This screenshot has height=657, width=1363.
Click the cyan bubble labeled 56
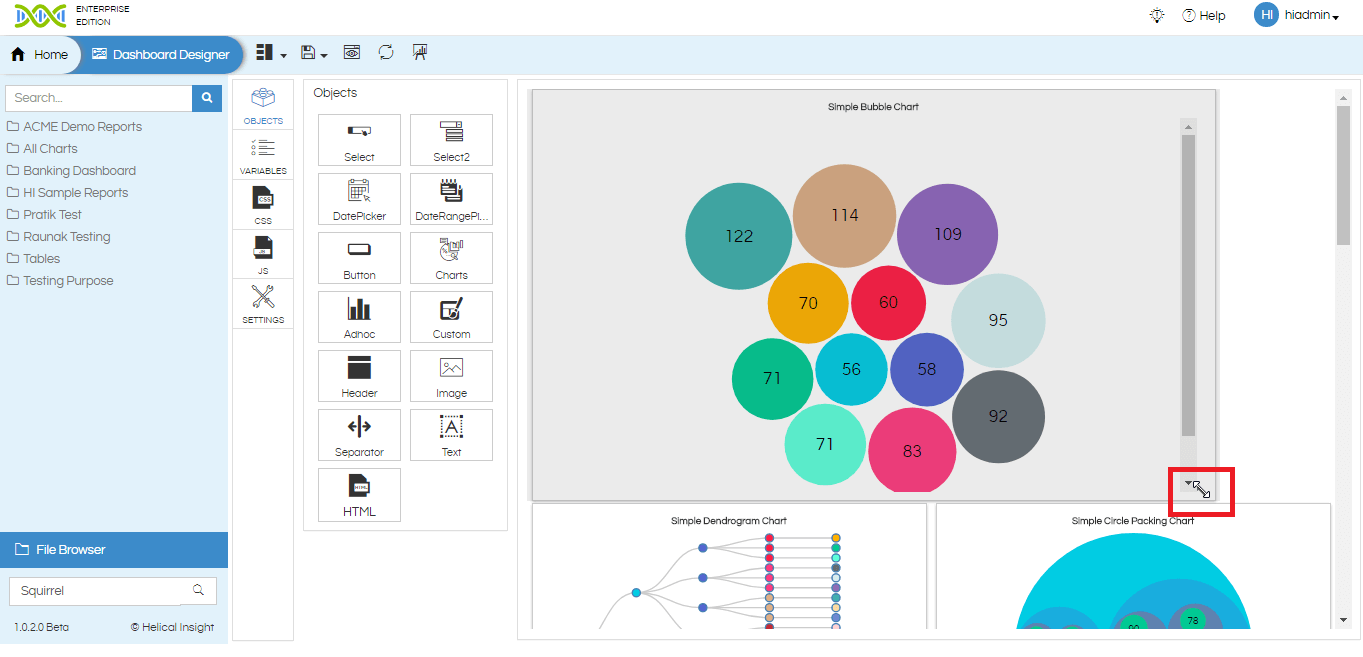(851, 369)
